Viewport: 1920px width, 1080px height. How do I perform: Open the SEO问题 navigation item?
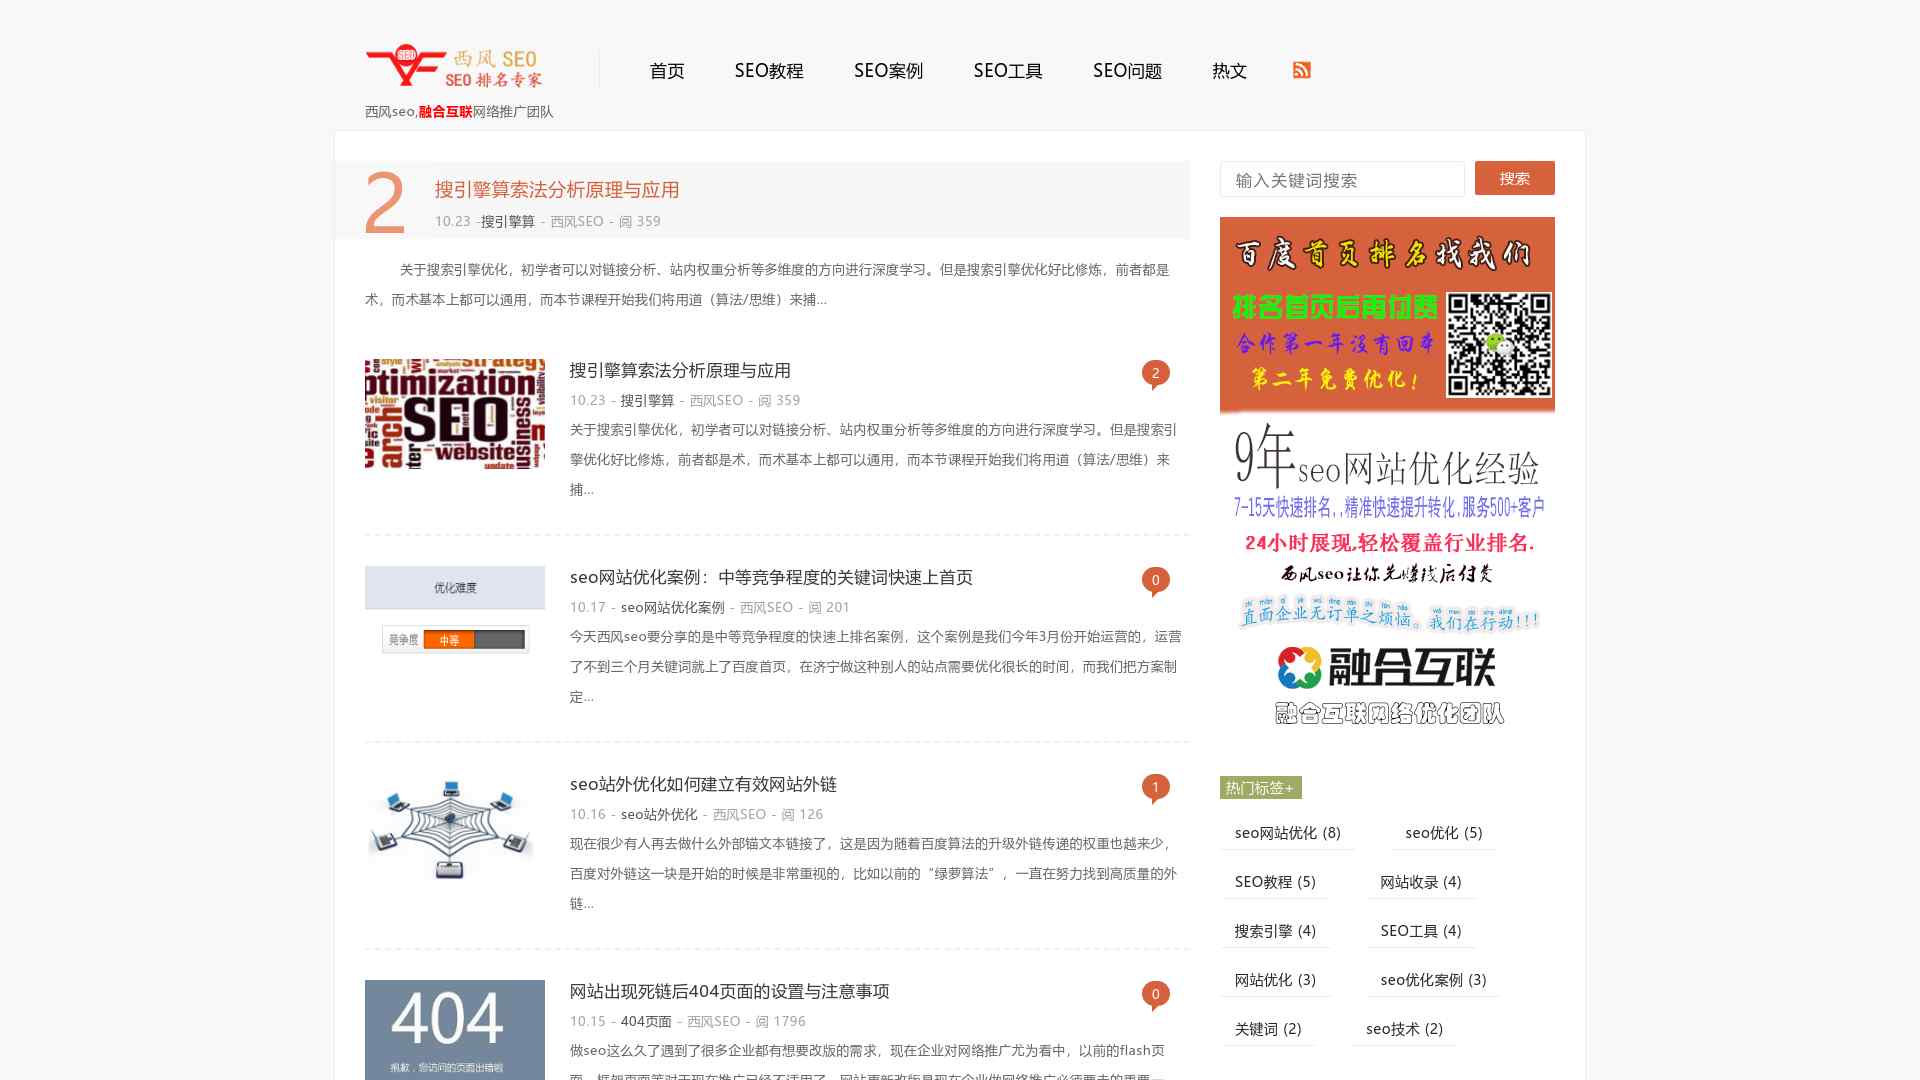pos(1128,71)
